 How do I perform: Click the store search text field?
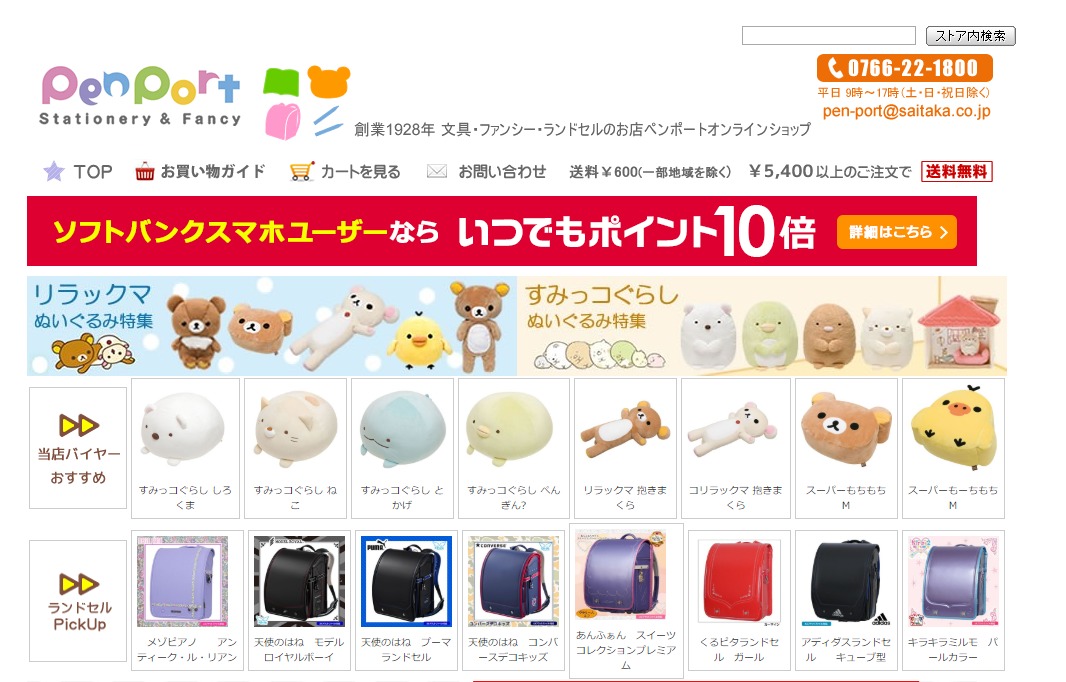tap(829, 35)
